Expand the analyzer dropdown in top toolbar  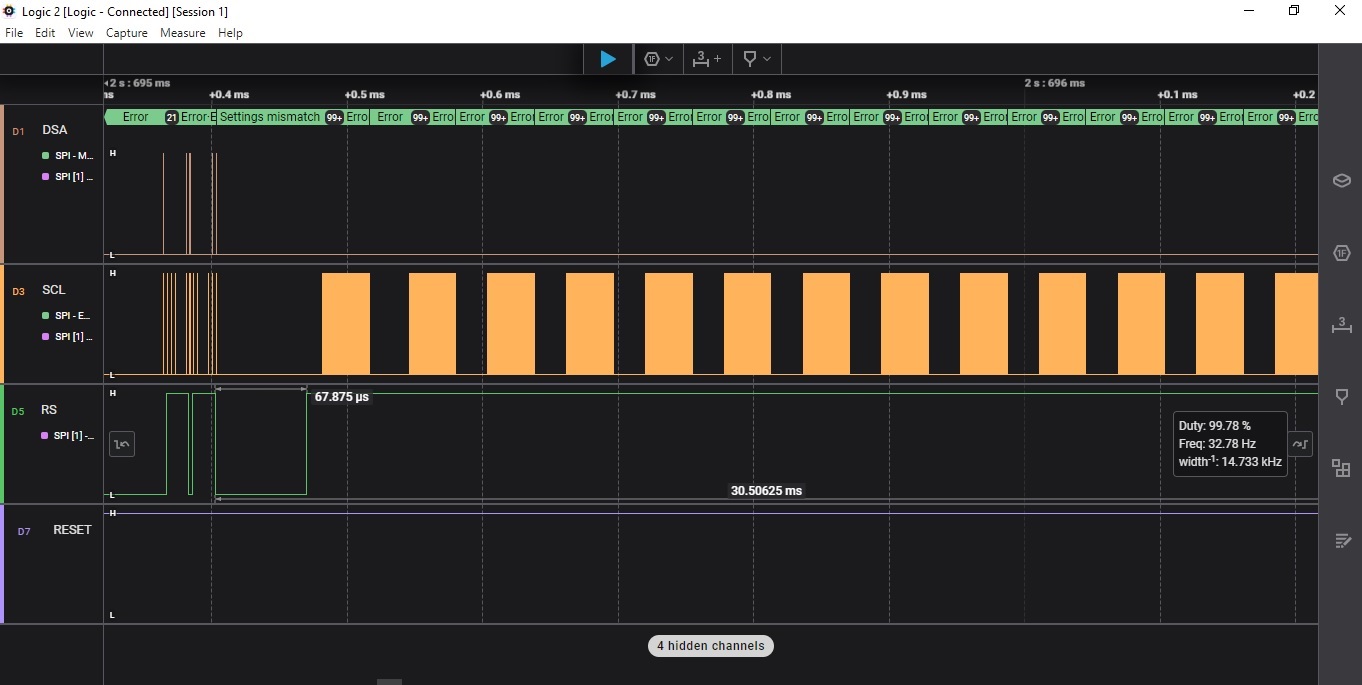click(658, 59)
